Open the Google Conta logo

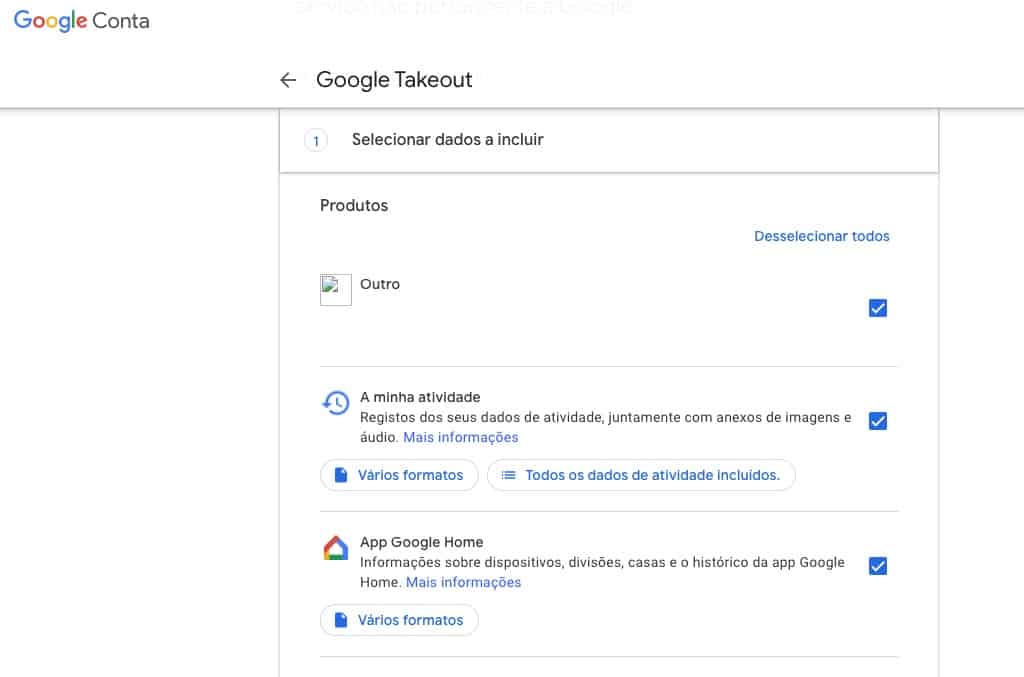82,20
